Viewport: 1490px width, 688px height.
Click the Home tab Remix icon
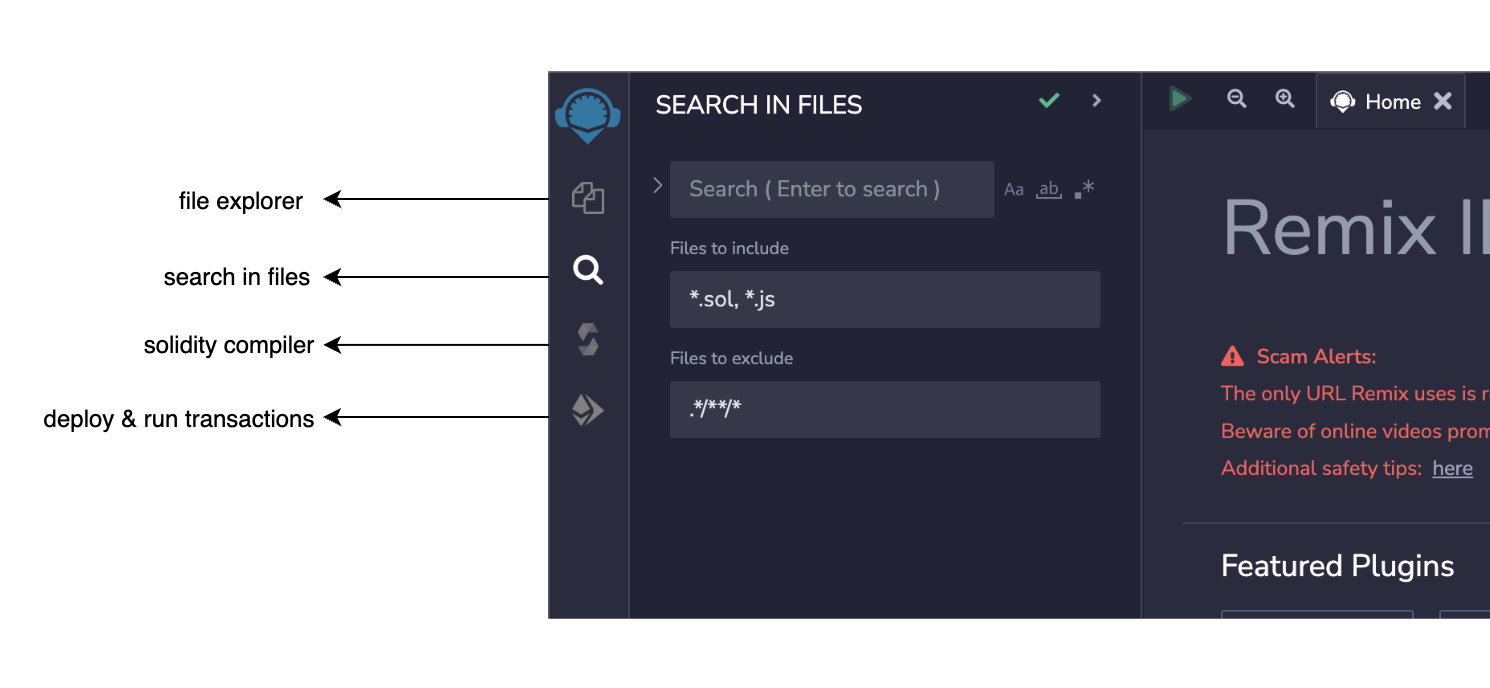[1343, 101]
